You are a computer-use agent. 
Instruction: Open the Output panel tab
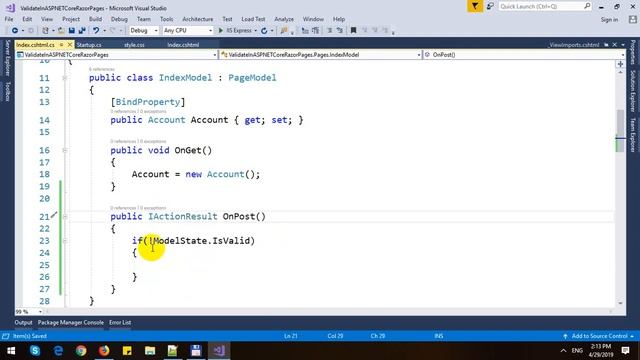pos(23,322)
